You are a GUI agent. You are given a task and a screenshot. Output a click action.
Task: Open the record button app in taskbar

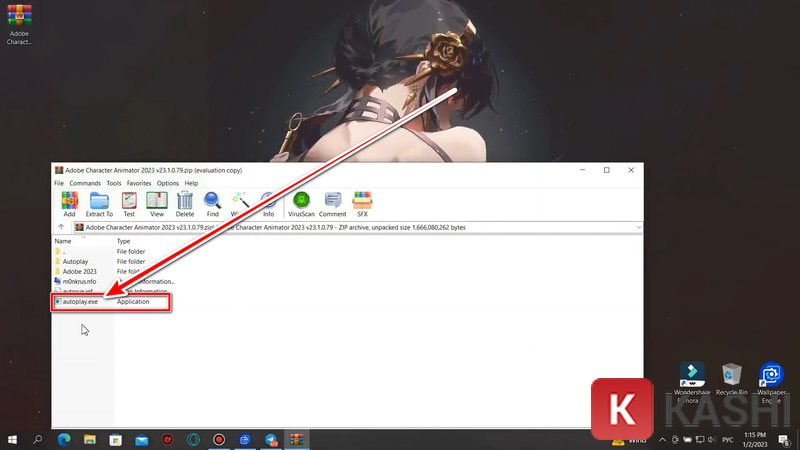click(x=219, y=439)
